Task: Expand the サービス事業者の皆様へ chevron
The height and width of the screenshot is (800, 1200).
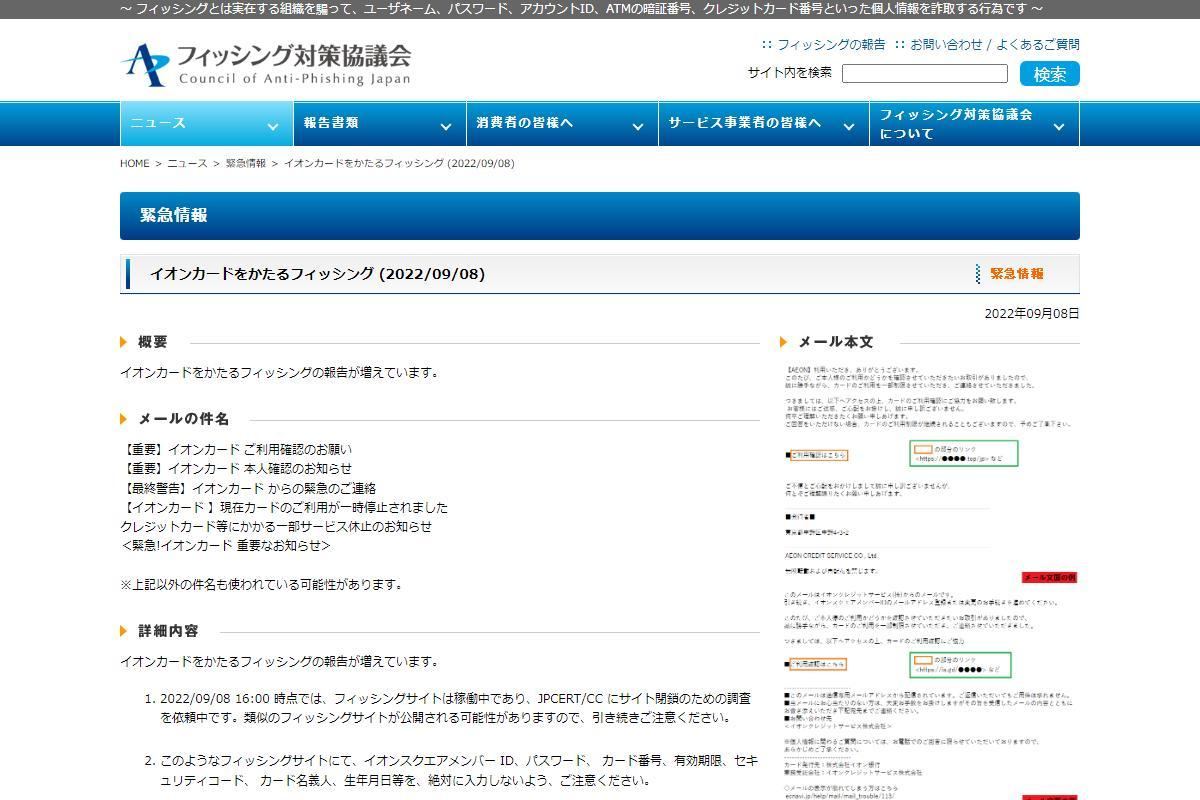Action: pos(848,126)
